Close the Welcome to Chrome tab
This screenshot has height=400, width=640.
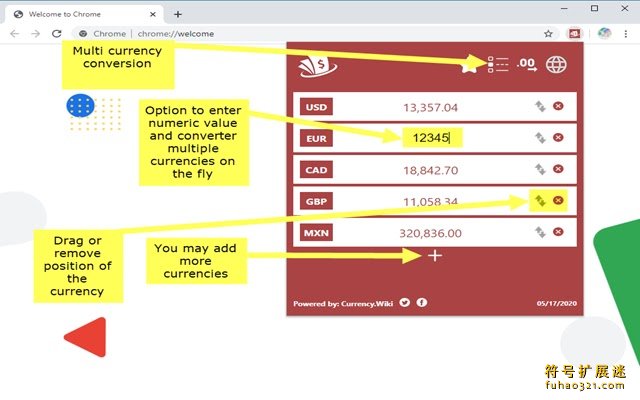[x=153, y=14]
